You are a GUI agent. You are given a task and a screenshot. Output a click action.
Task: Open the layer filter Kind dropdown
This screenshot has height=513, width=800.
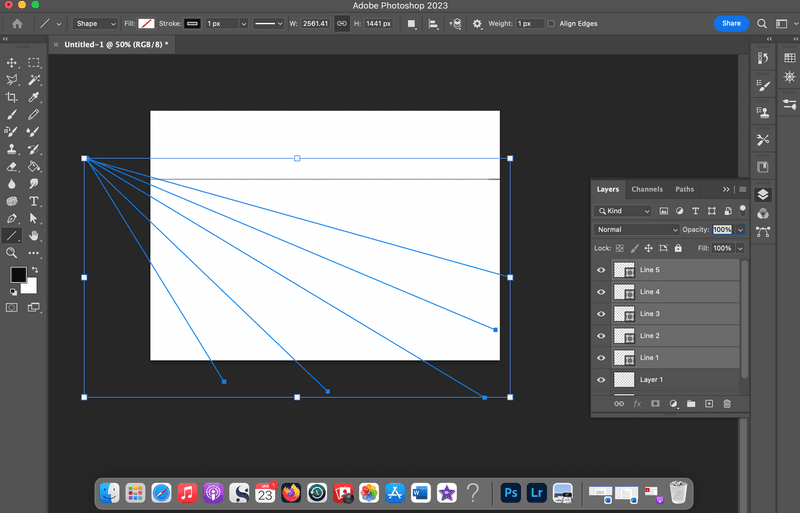[624, 211]
